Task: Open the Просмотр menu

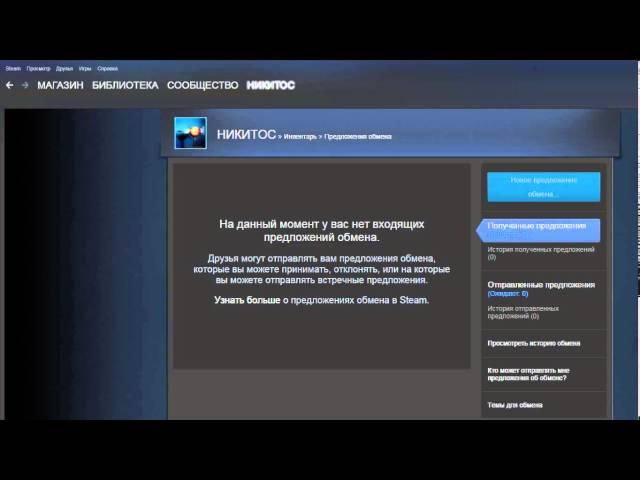Action: tap(39, 69)
